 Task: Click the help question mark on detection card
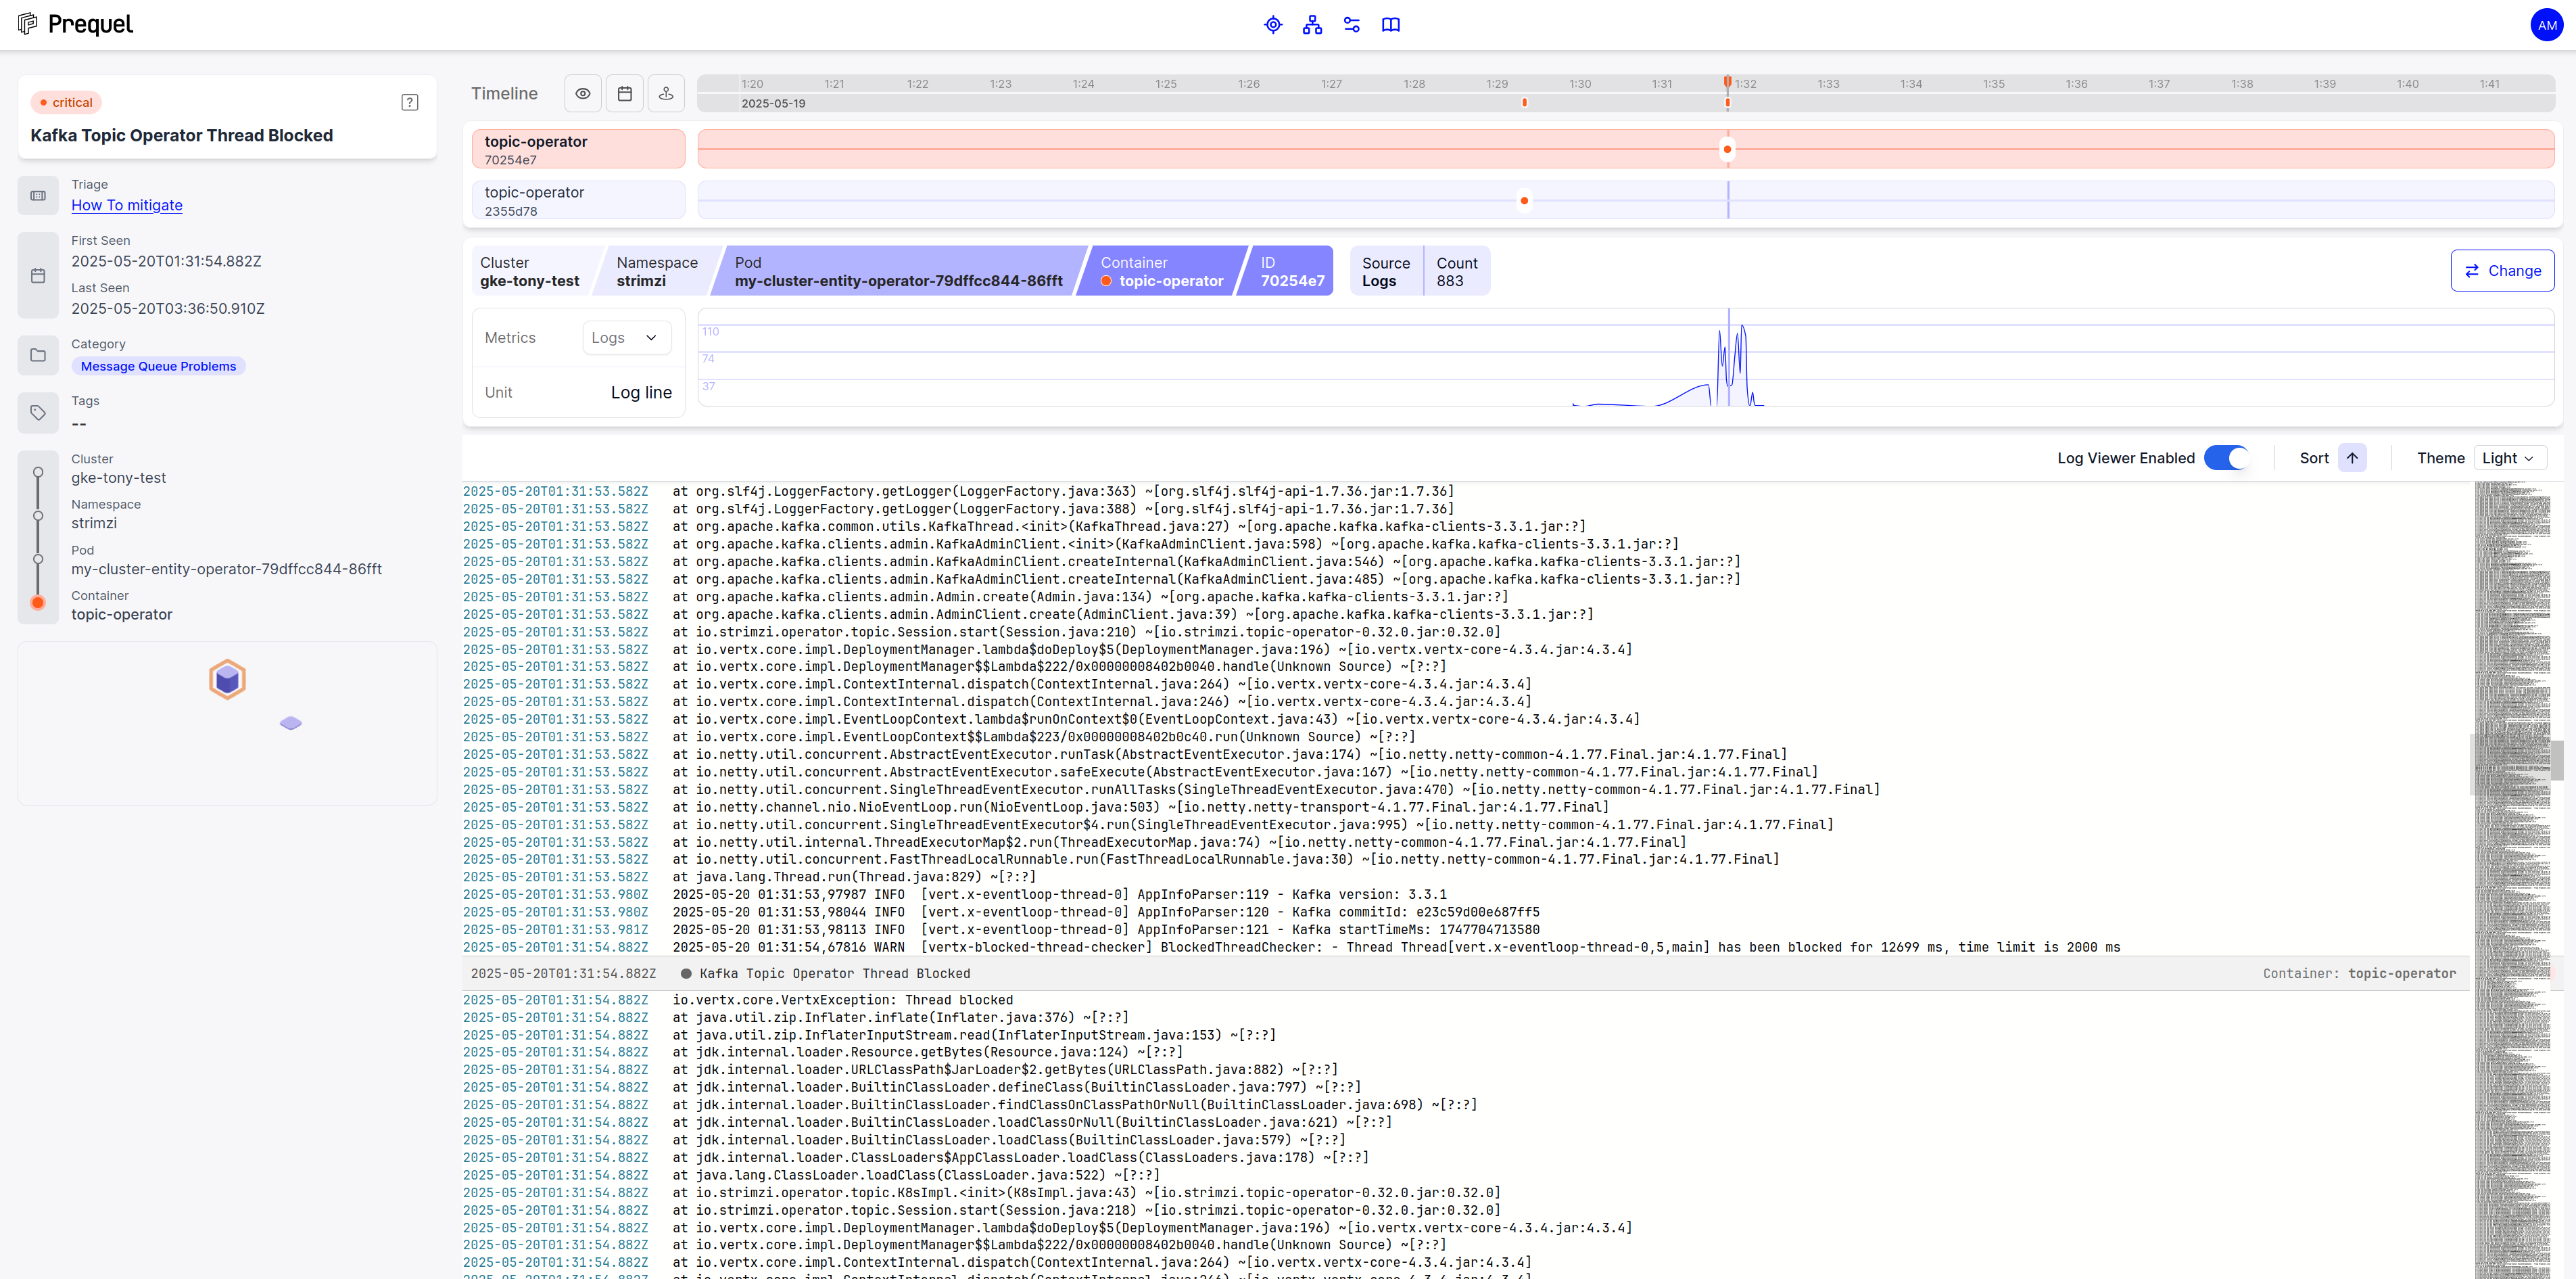click(410, 102)
